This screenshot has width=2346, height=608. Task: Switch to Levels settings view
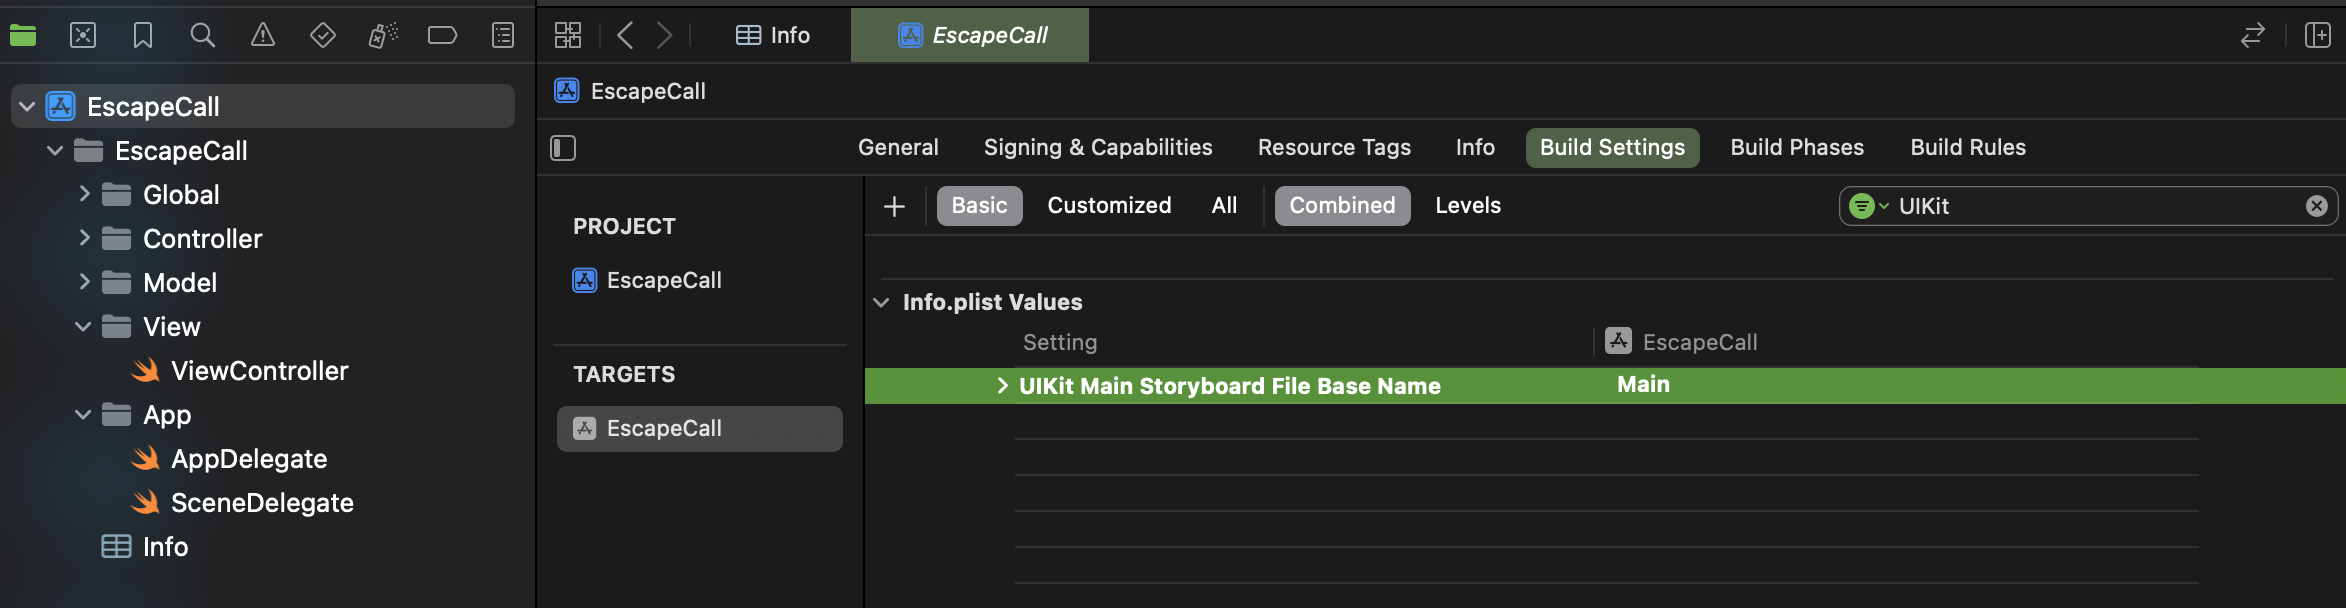tap(1468, 206)
